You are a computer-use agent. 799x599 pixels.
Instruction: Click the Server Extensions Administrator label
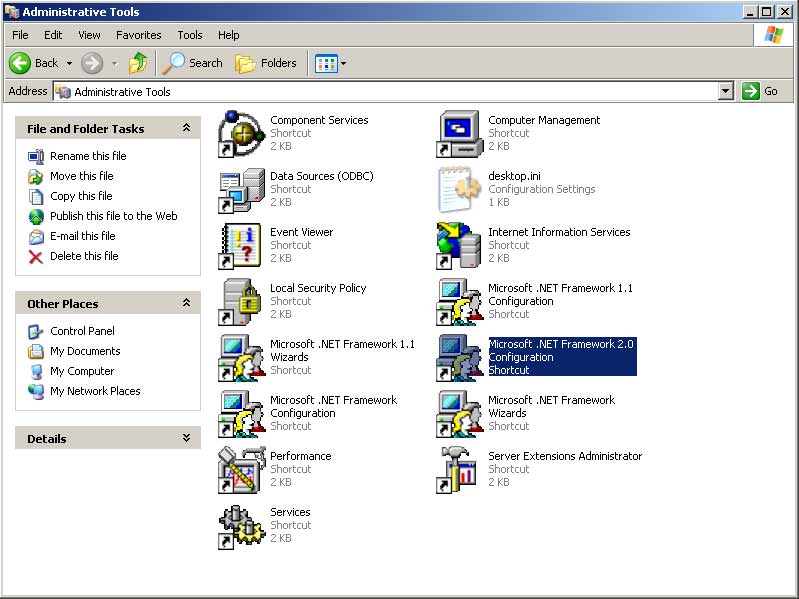(565, 456)
